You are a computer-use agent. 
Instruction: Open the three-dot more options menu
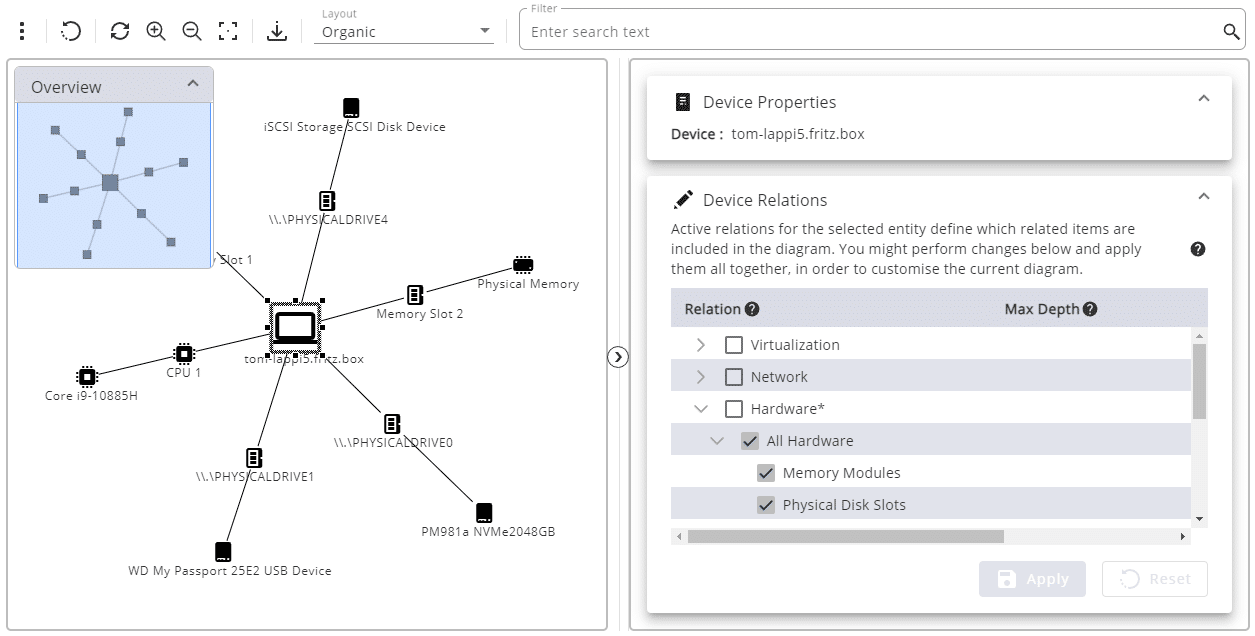click(x=22, y=31)
